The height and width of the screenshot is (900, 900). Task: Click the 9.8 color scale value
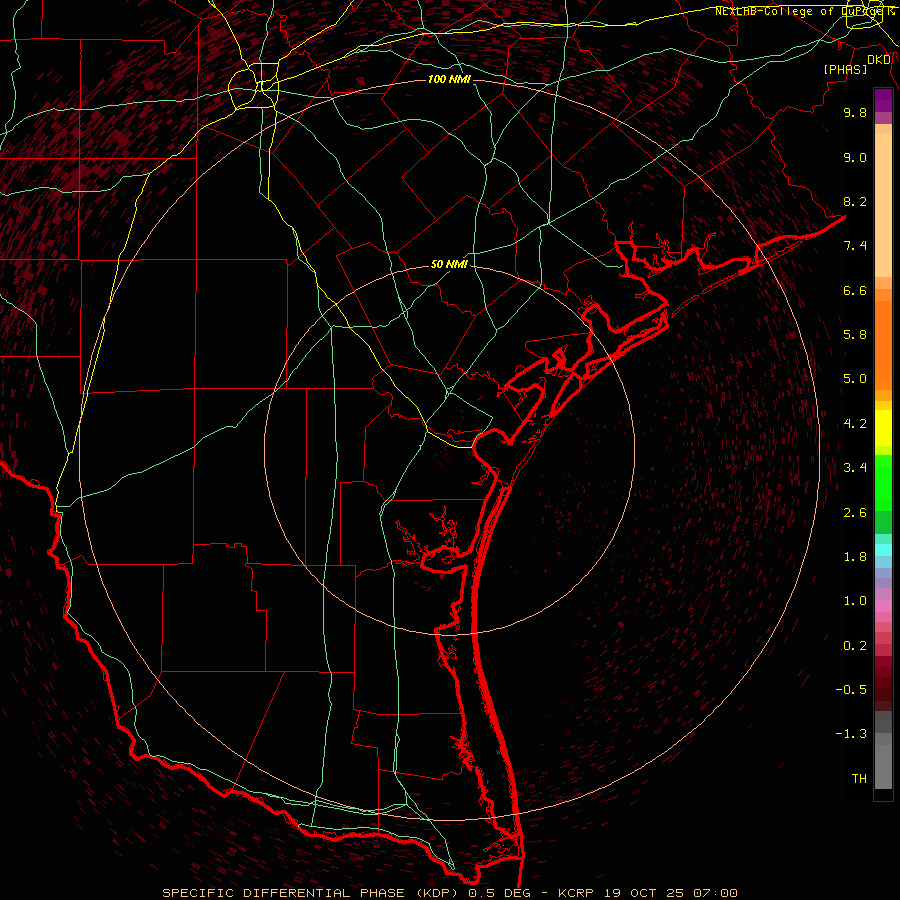[x=855, y=112]
